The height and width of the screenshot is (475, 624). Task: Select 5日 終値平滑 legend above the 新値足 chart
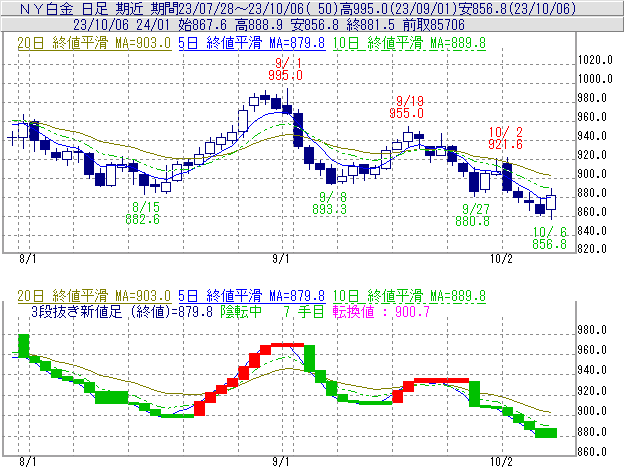(x=252, y=296)
